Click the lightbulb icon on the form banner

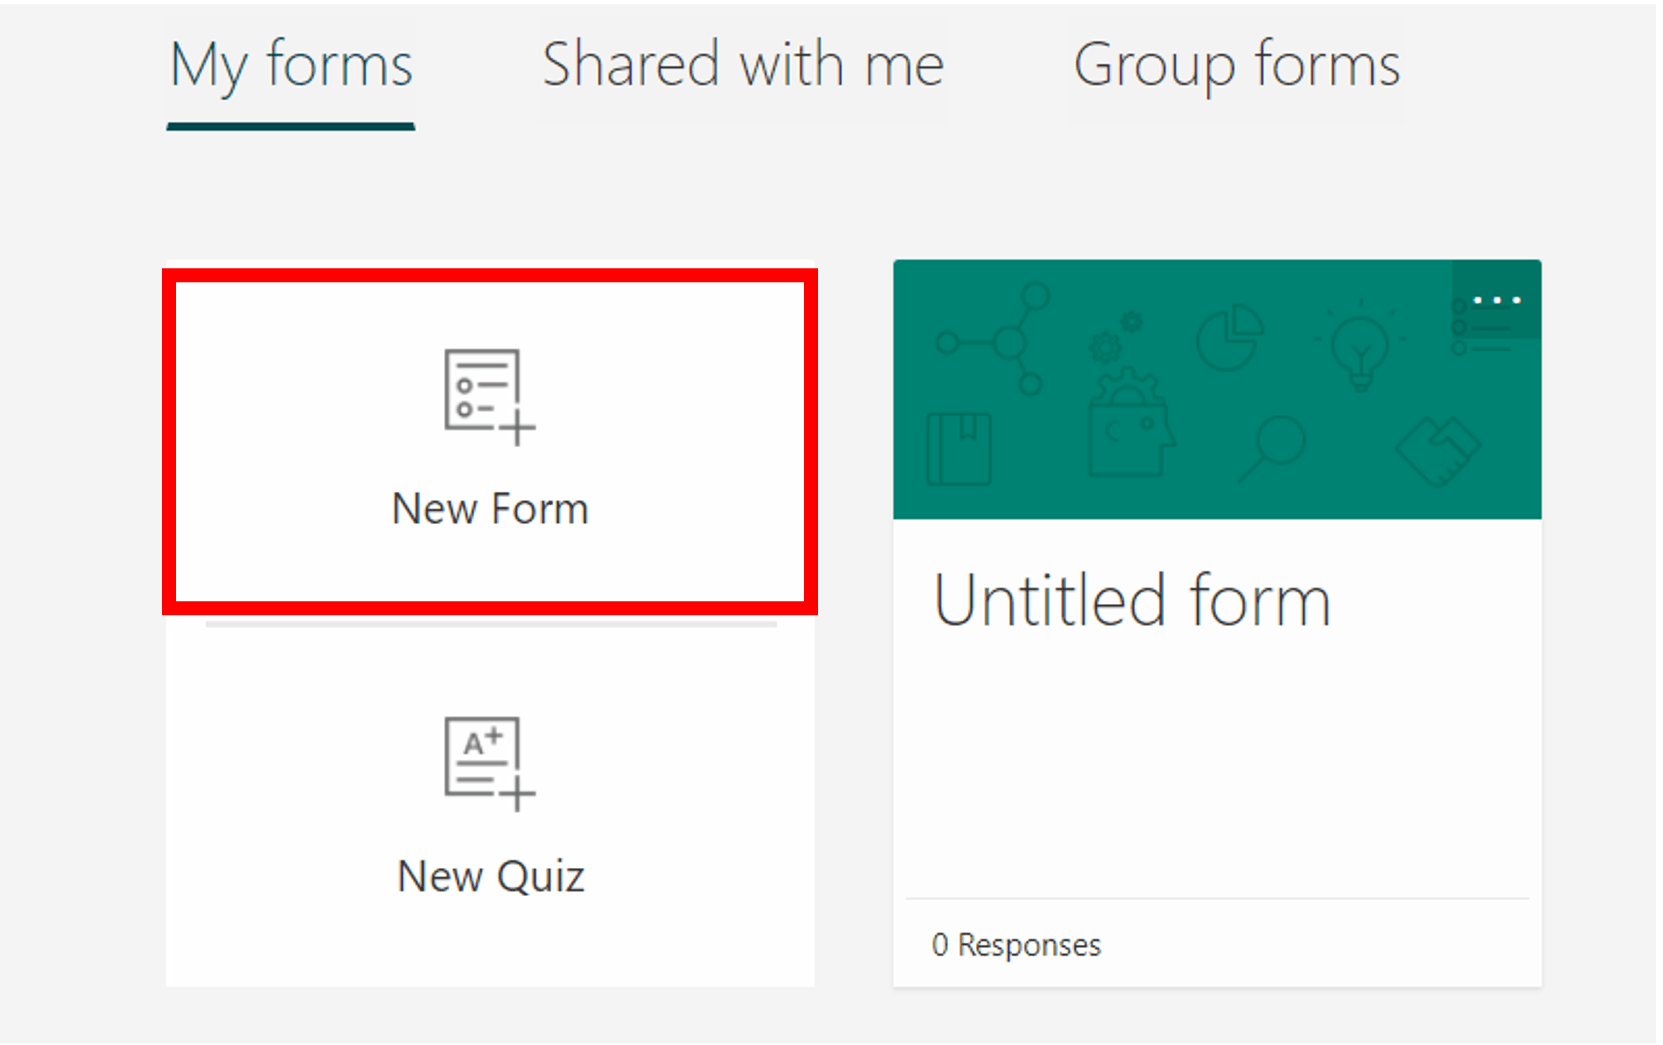pyautogui.click(x=1360, y=345)
